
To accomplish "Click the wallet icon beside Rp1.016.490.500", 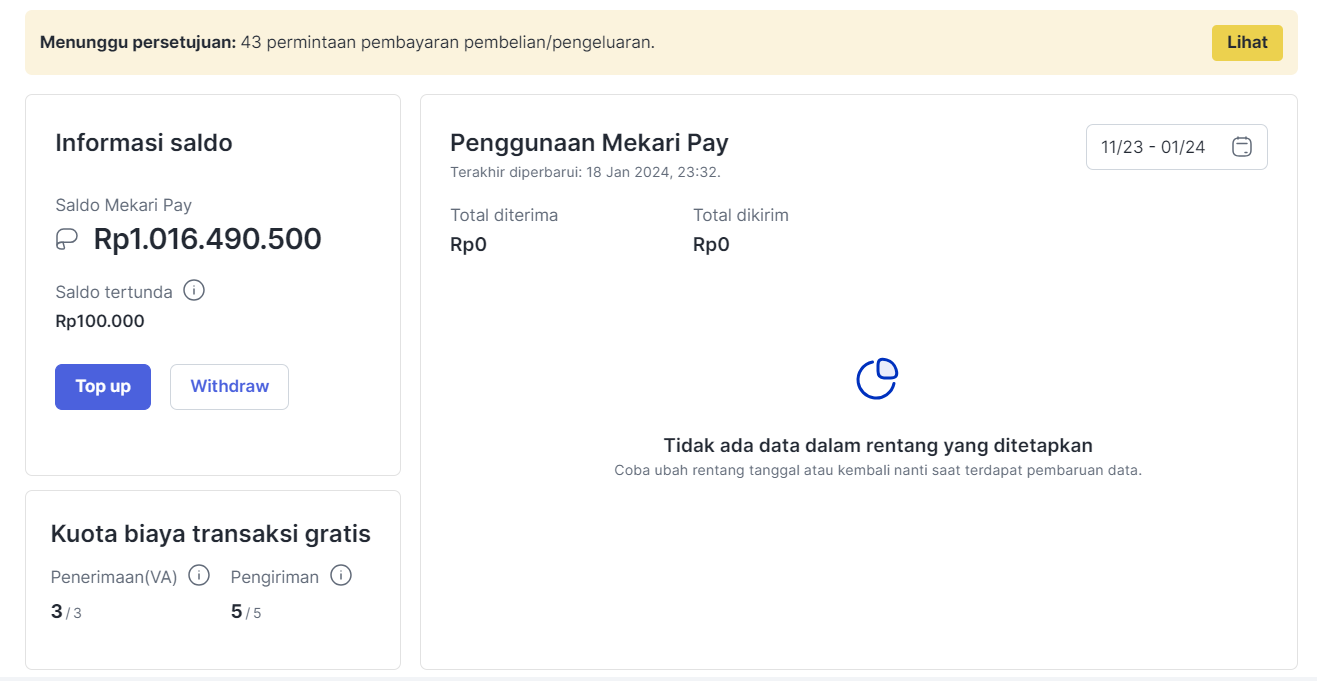I will (67, 239).
